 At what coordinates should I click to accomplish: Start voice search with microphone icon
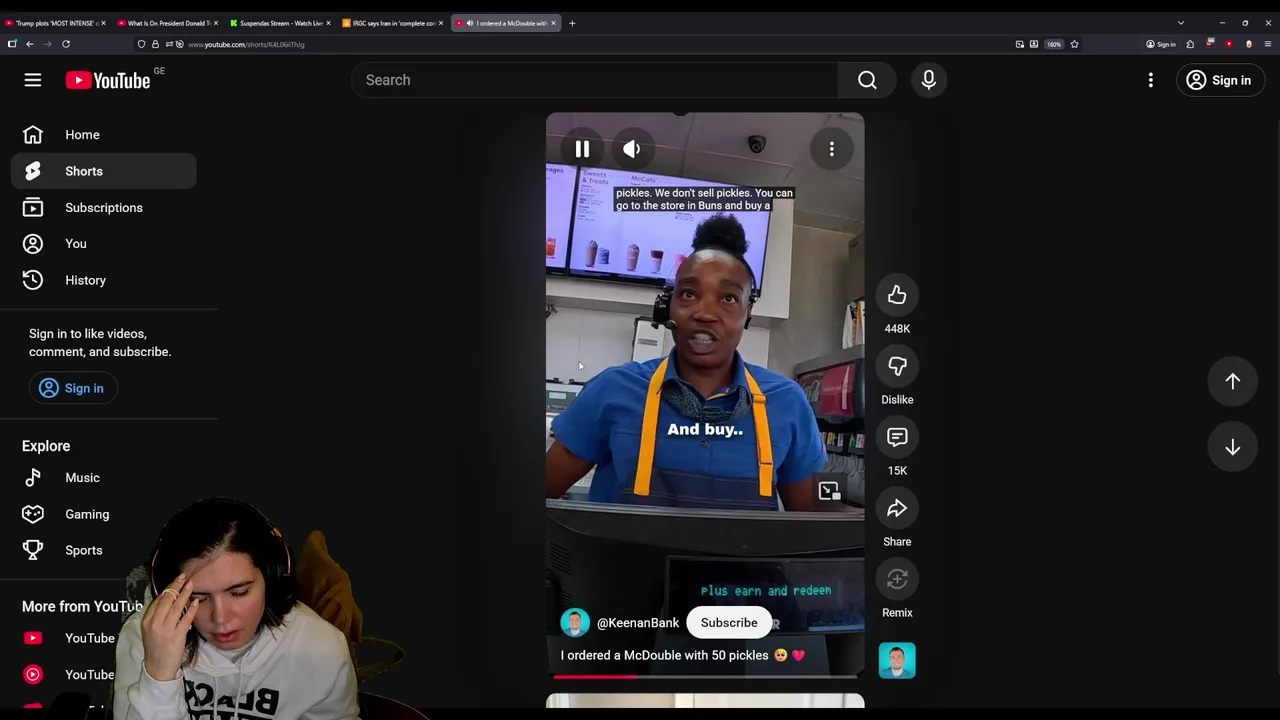[929, 80]
